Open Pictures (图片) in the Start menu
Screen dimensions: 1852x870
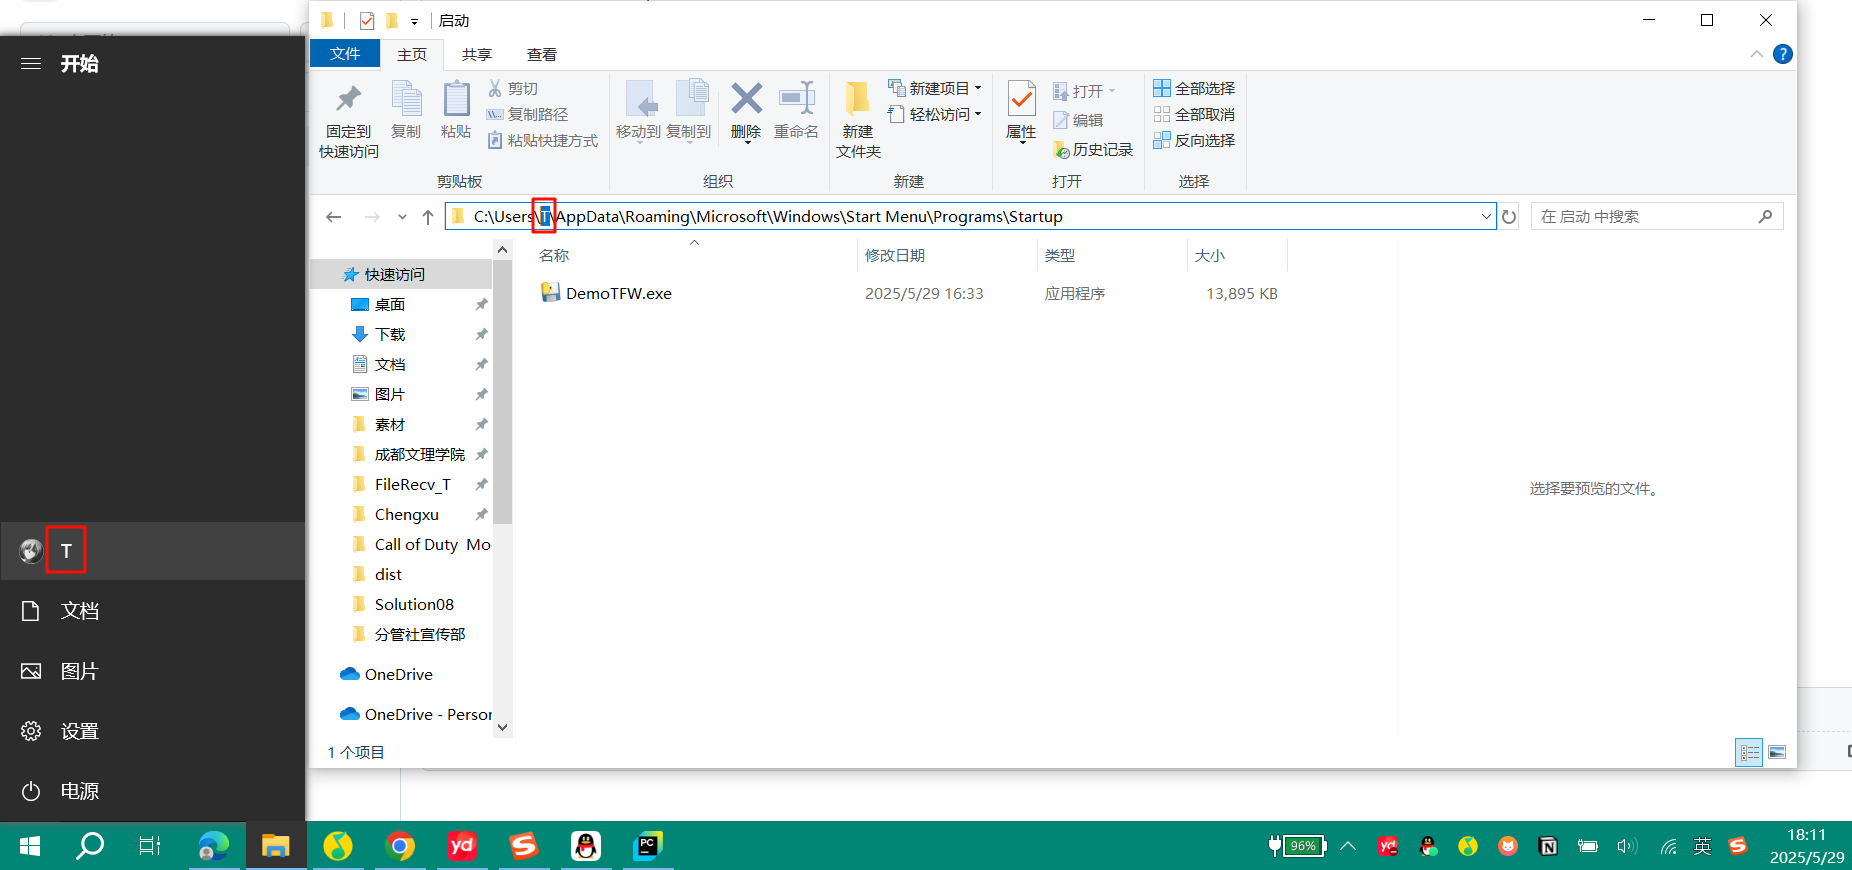click(x=152, y=671)
